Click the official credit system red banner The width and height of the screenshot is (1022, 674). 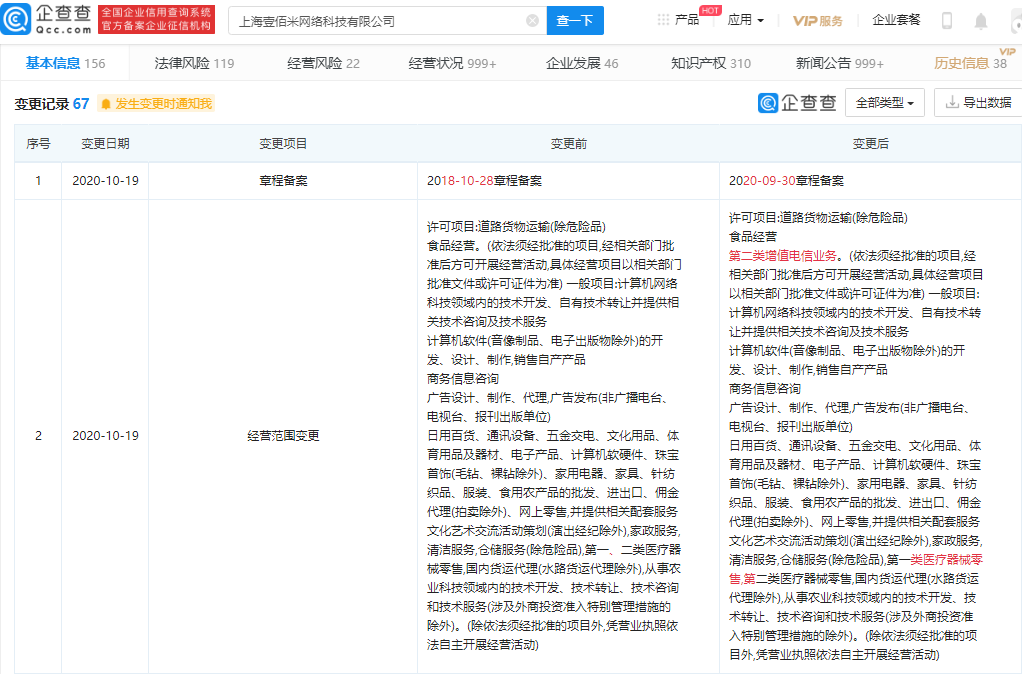point(156,20)
